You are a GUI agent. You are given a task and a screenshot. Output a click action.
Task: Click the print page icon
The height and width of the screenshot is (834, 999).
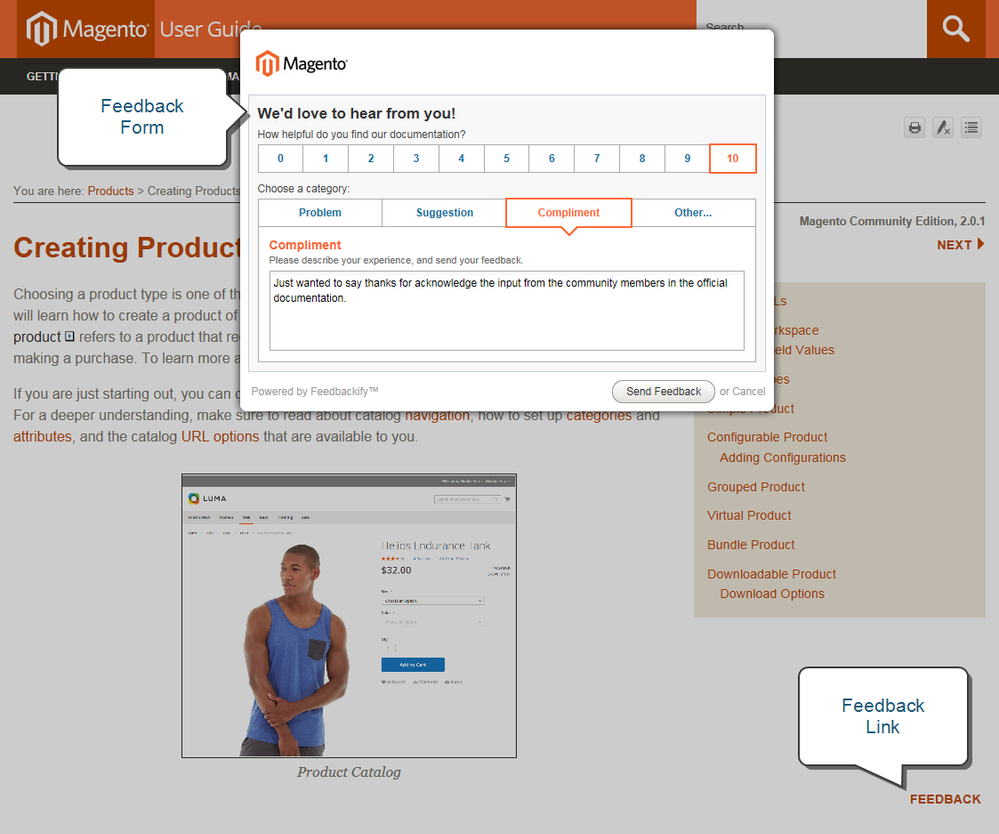(914, 127)
